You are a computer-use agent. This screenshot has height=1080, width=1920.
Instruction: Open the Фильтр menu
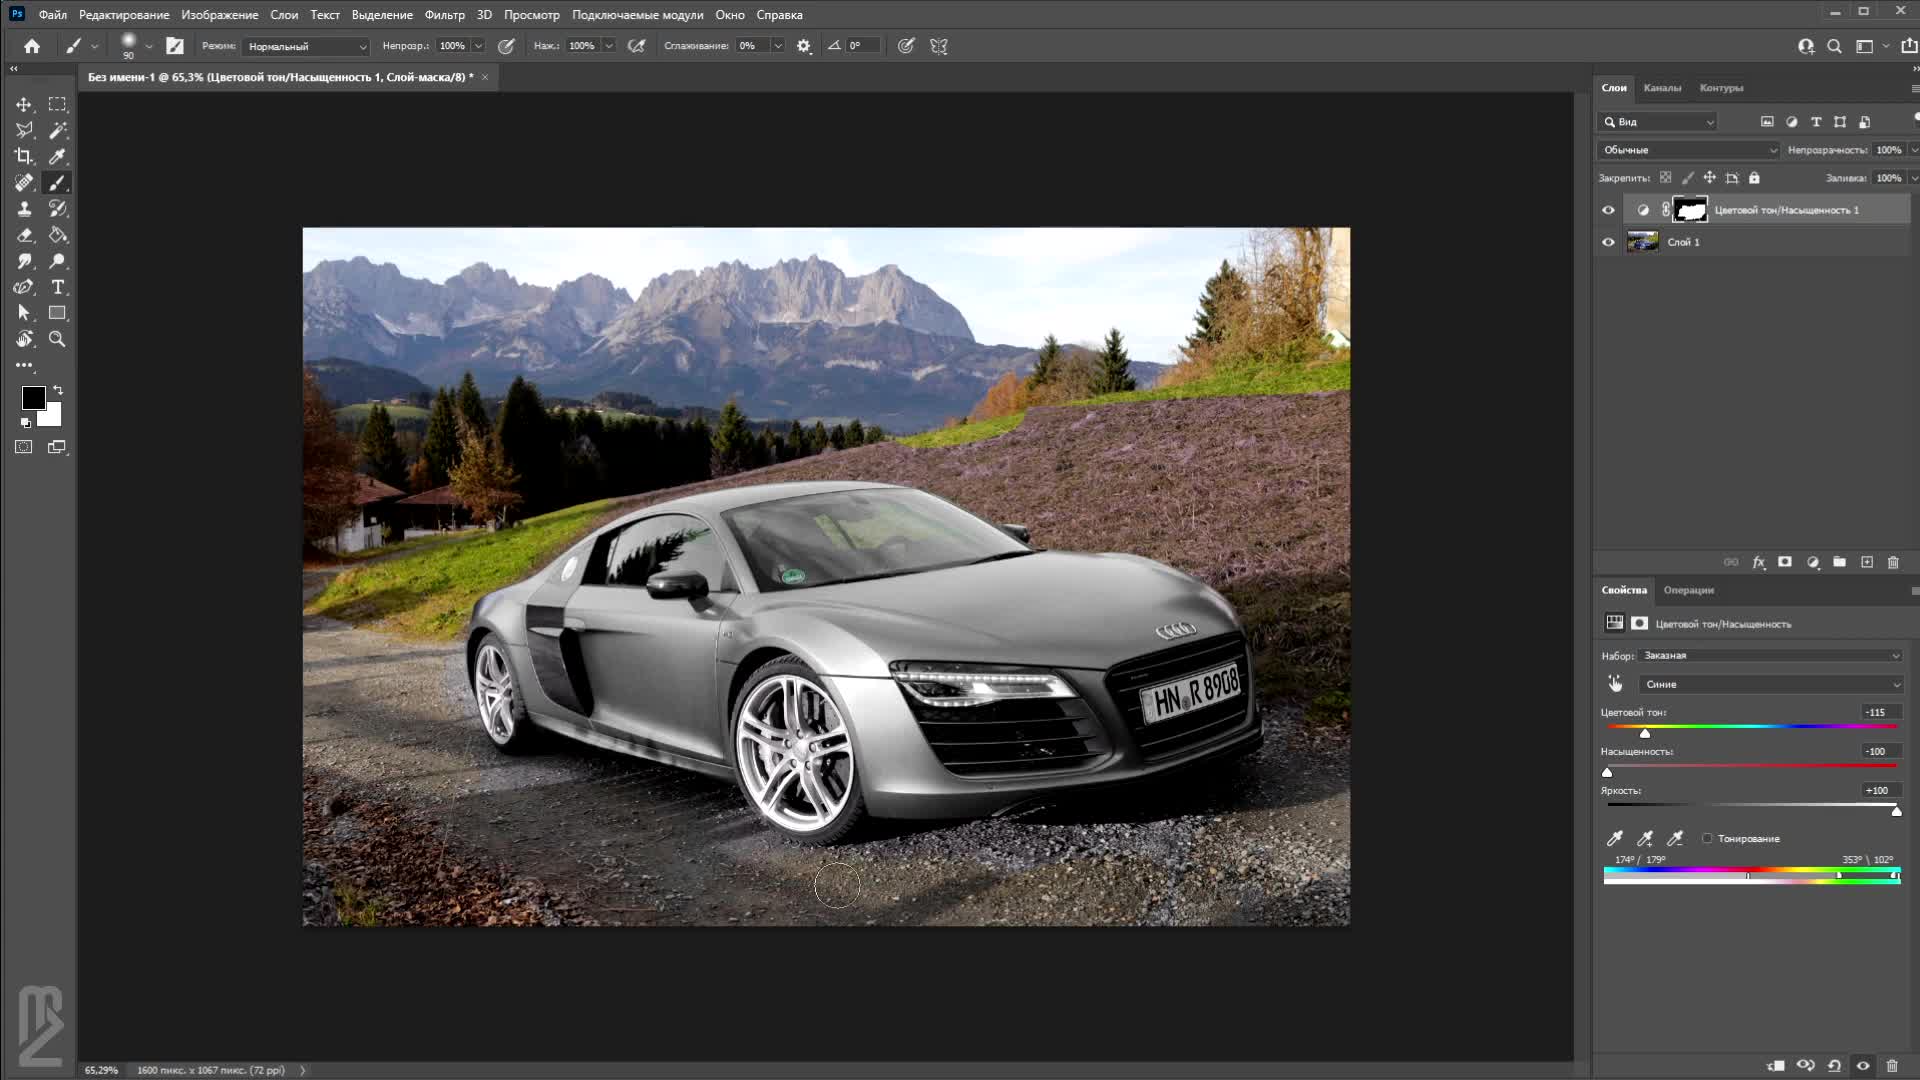click(444, 15)
